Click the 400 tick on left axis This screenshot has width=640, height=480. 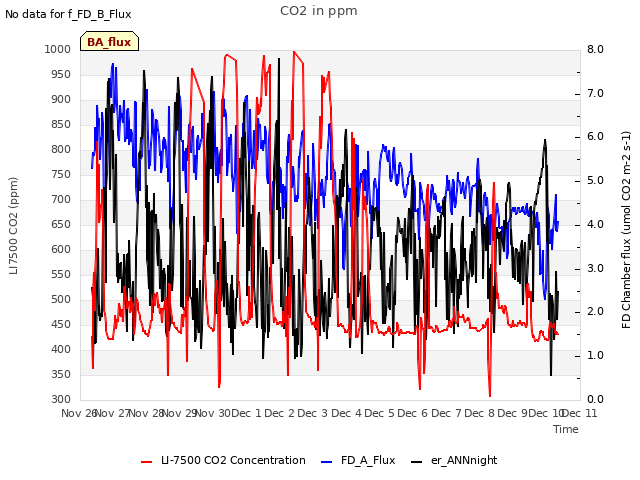tap(61, 349)
